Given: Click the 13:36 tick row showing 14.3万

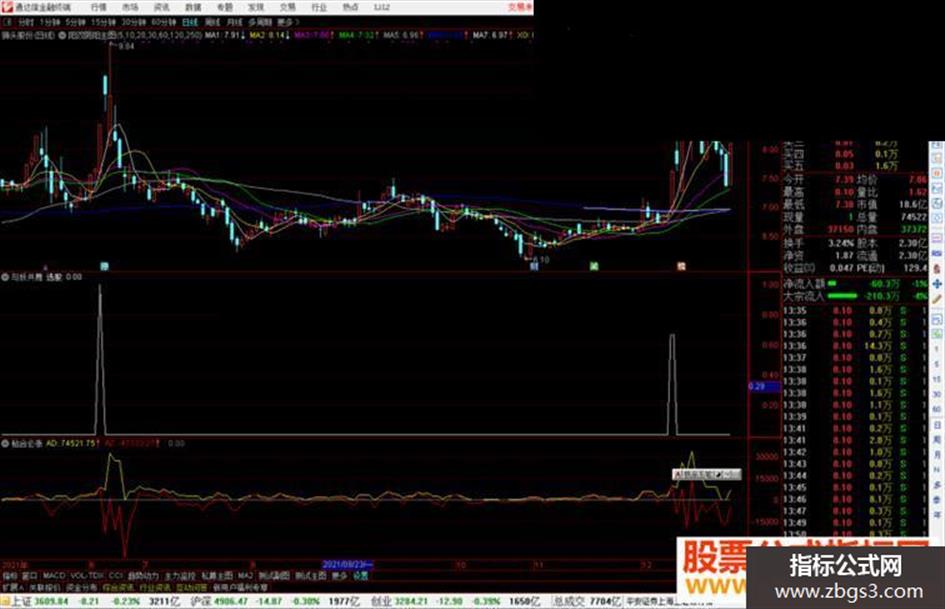Looking at the screenshot, I should pos(855,346).
